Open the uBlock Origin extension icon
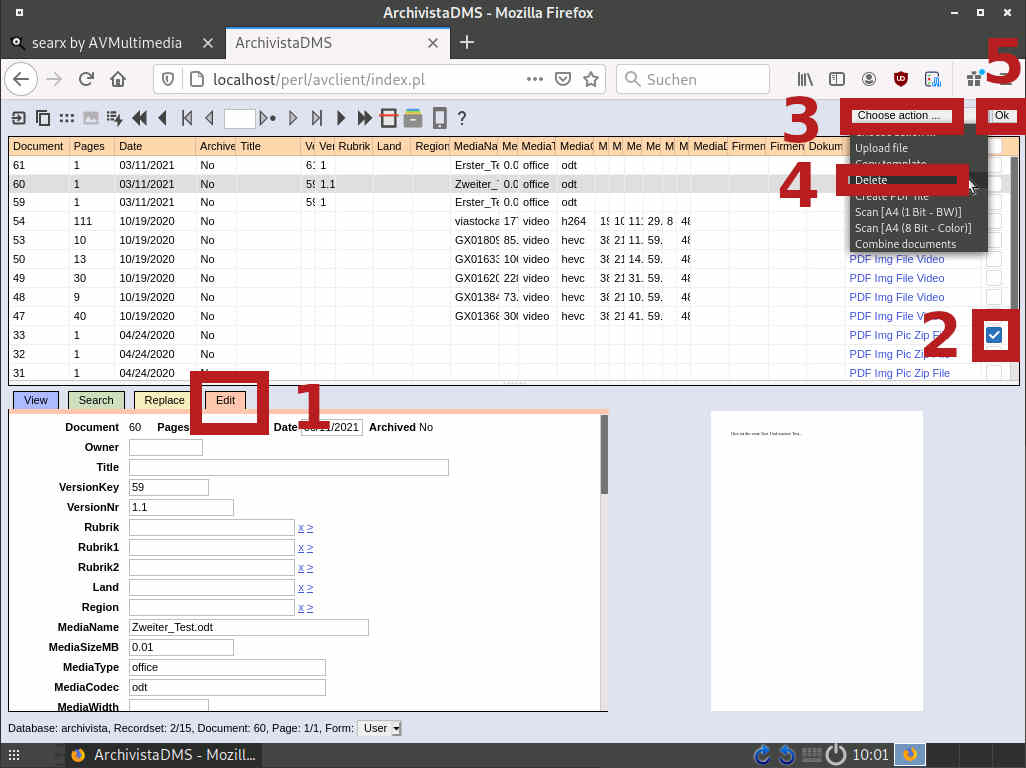This screenshot has height=768, width=1026. [x=900, y=79]
